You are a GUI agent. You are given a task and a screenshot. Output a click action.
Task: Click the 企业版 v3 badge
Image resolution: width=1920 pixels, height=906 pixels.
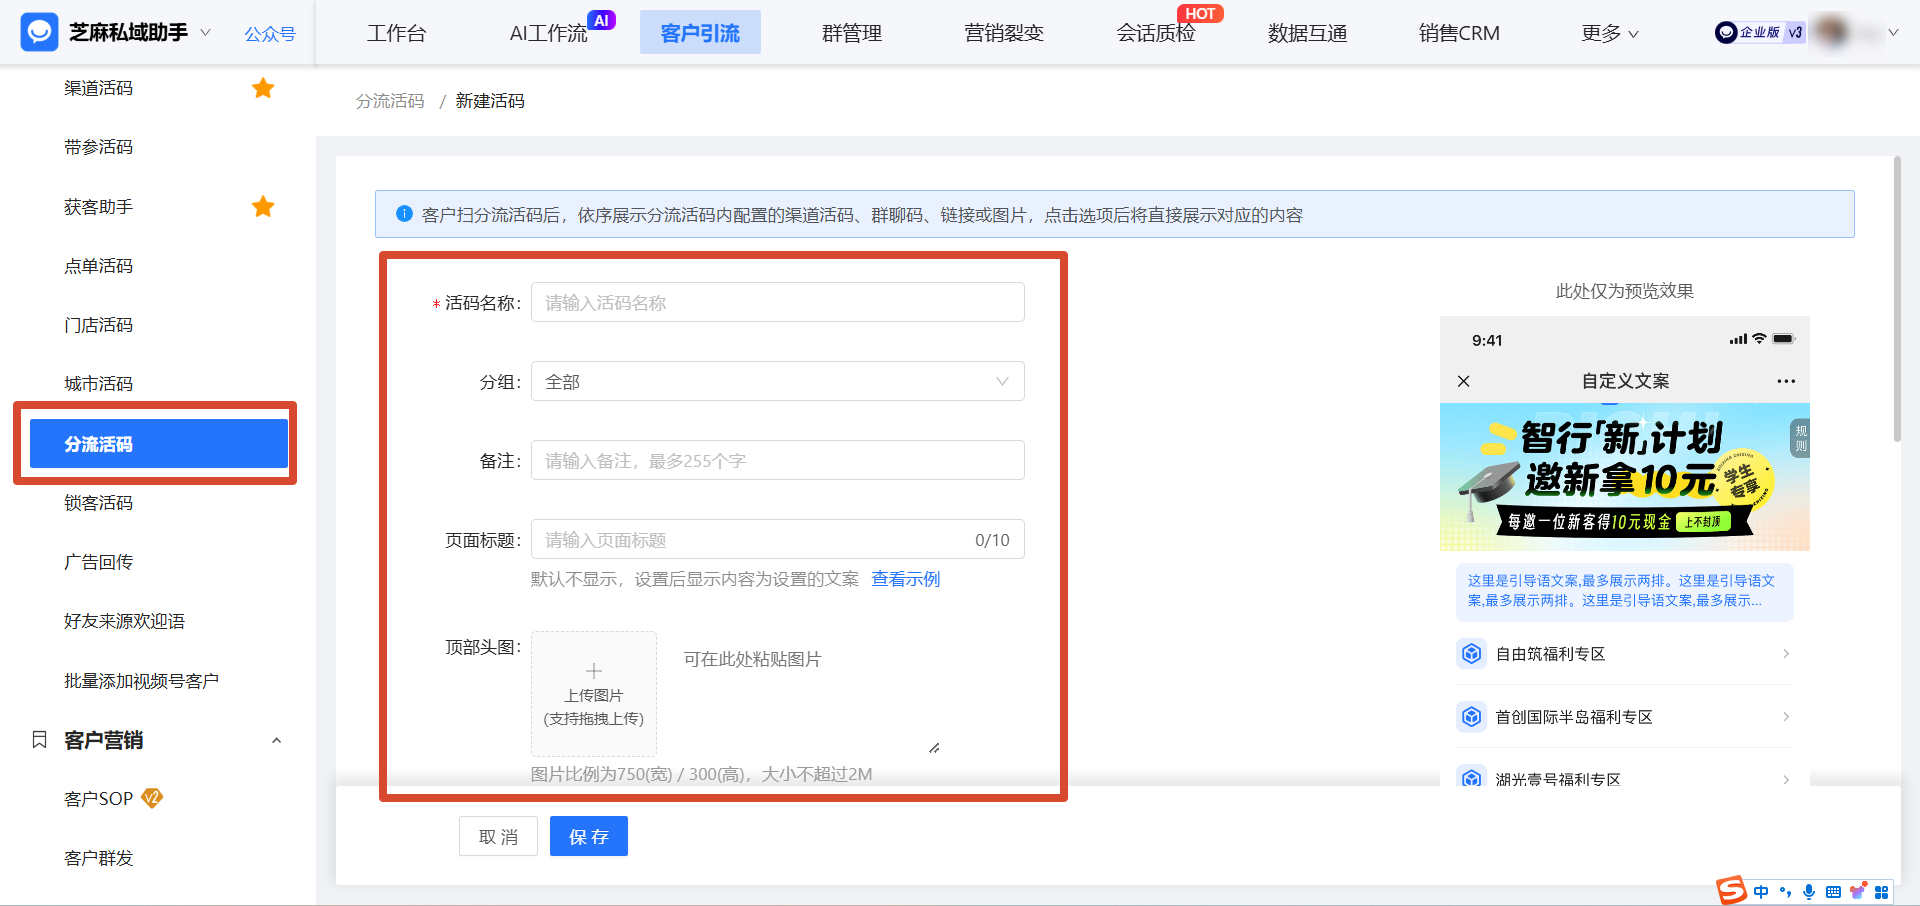pos(1760,33)
